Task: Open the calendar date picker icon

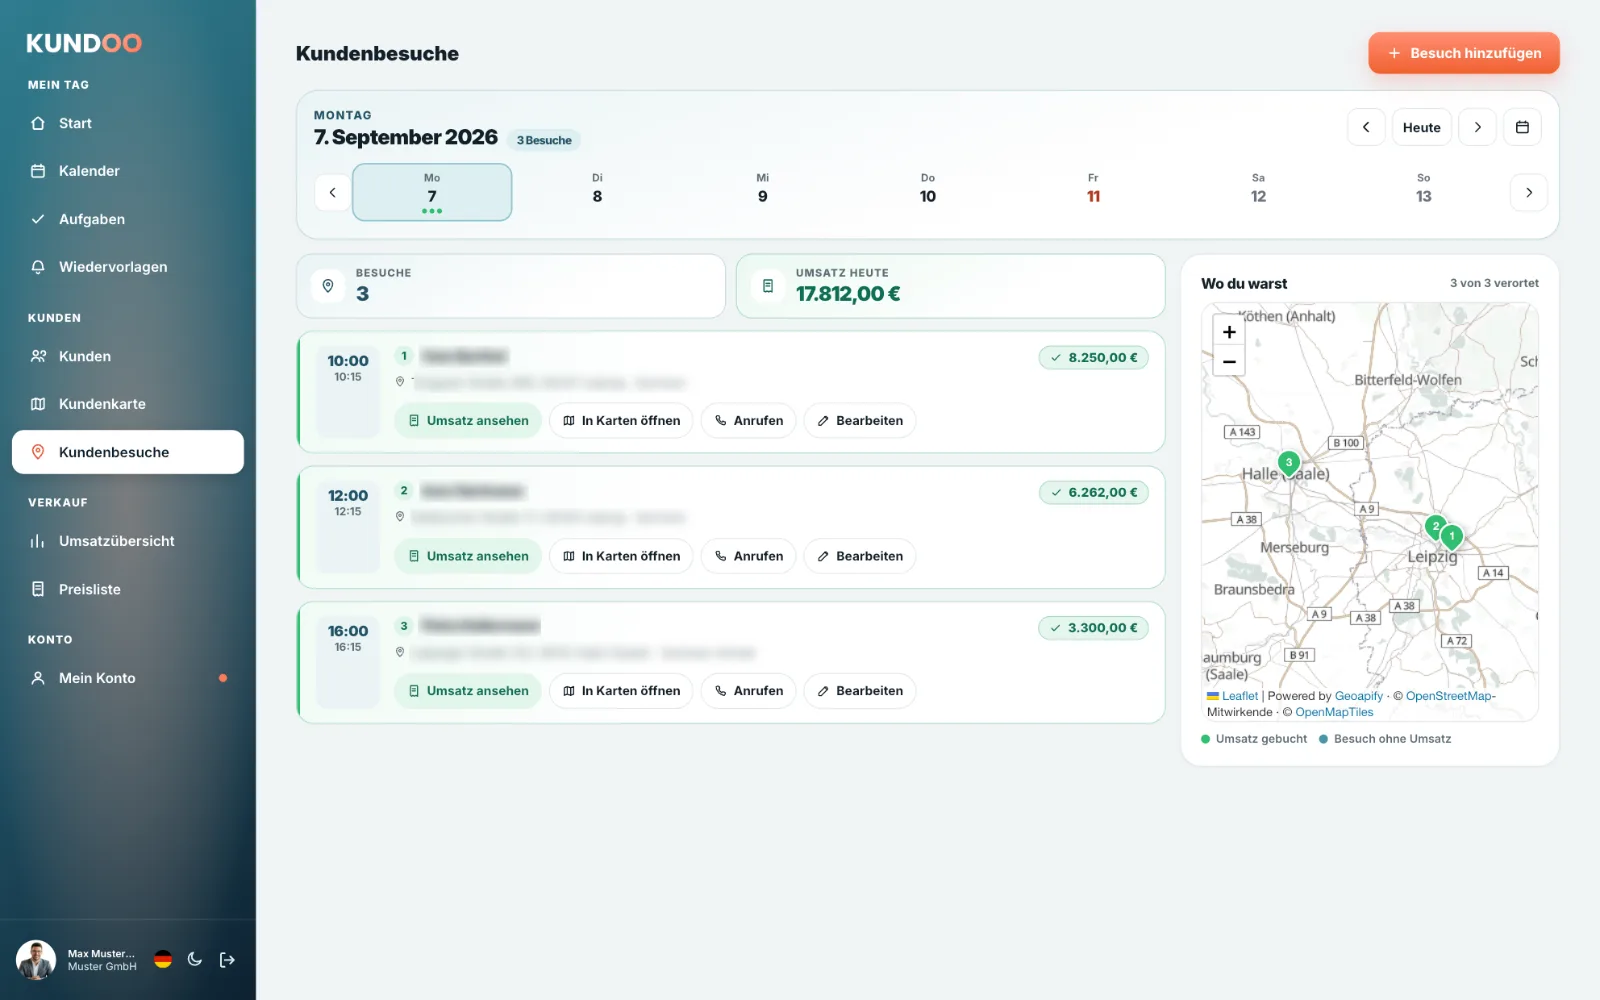Action: pyautogui.click(x=1522, y=127)
